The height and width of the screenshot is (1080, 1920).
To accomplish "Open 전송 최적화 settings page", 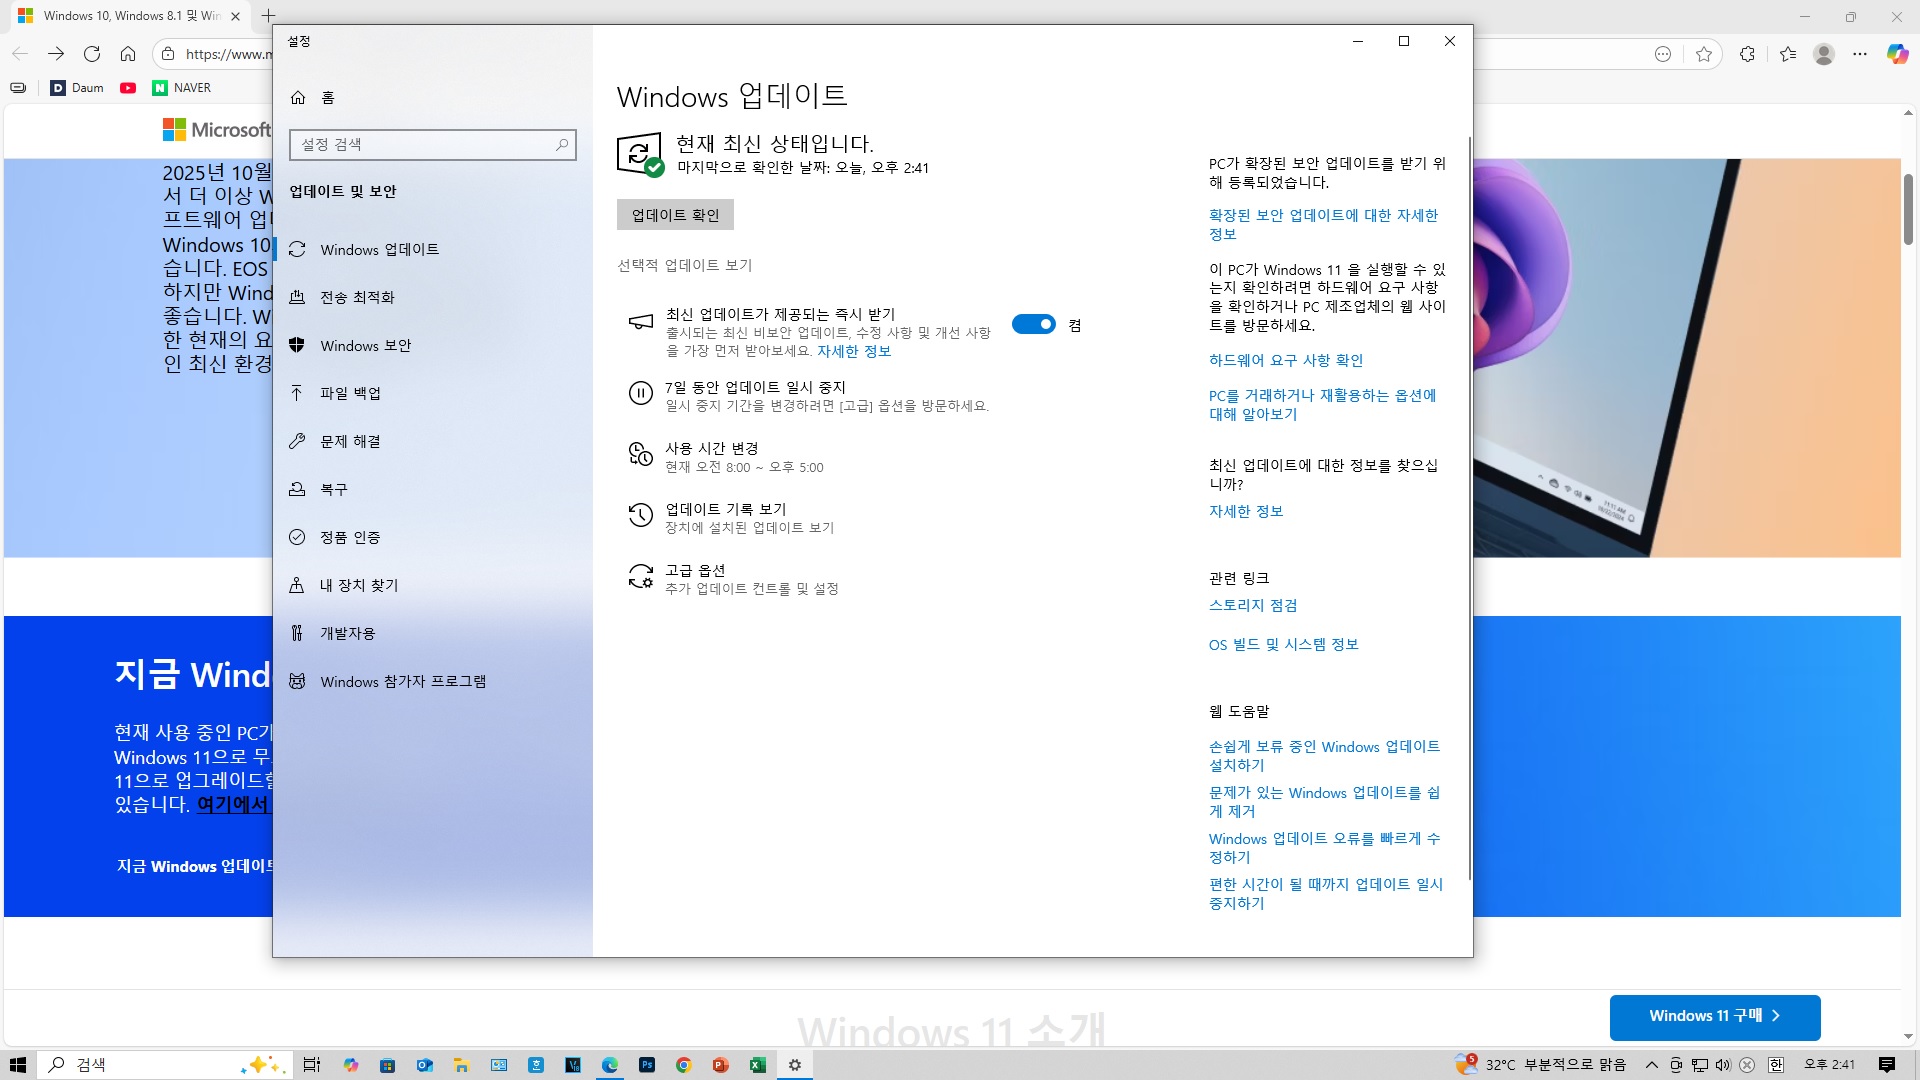I will pos(433,297).
